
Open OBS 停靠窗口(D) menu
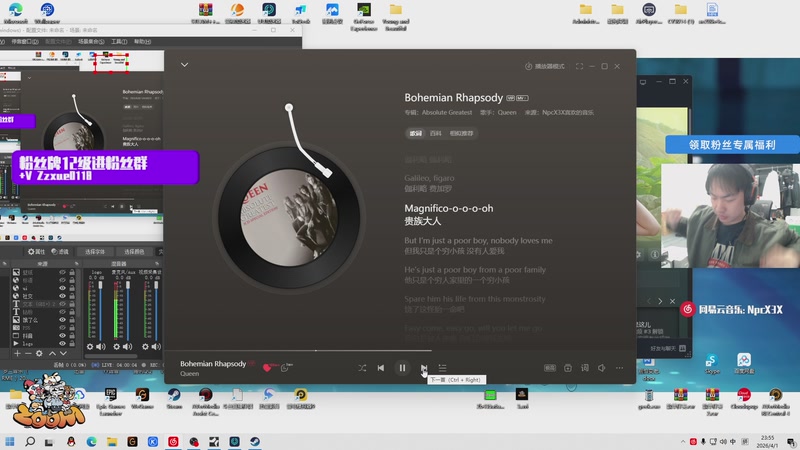(24, 41)
